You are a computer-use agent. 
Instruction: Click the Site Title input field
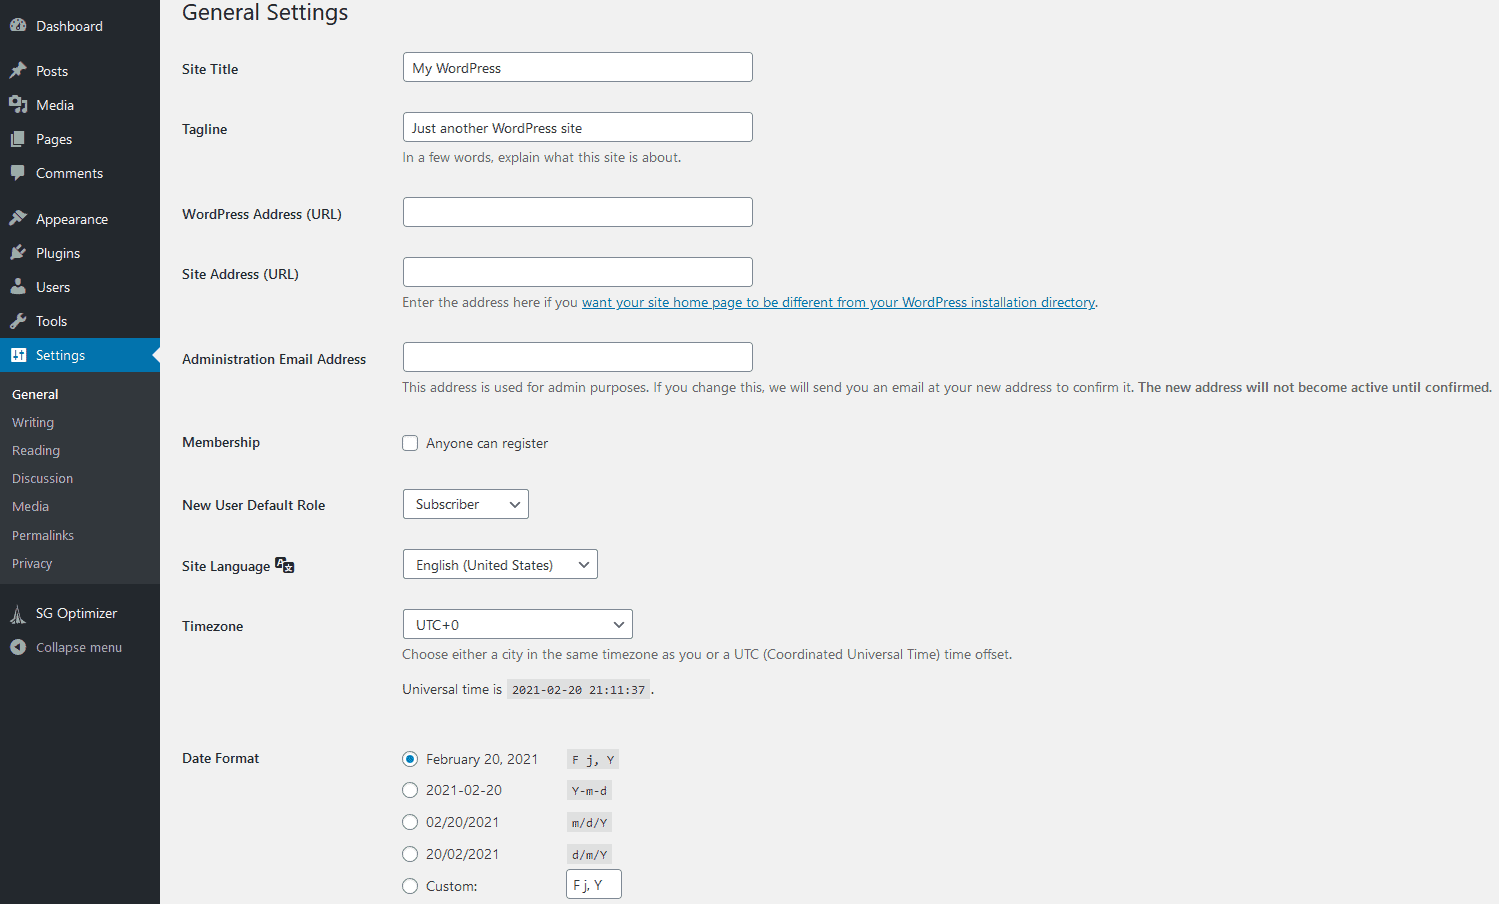578,67
